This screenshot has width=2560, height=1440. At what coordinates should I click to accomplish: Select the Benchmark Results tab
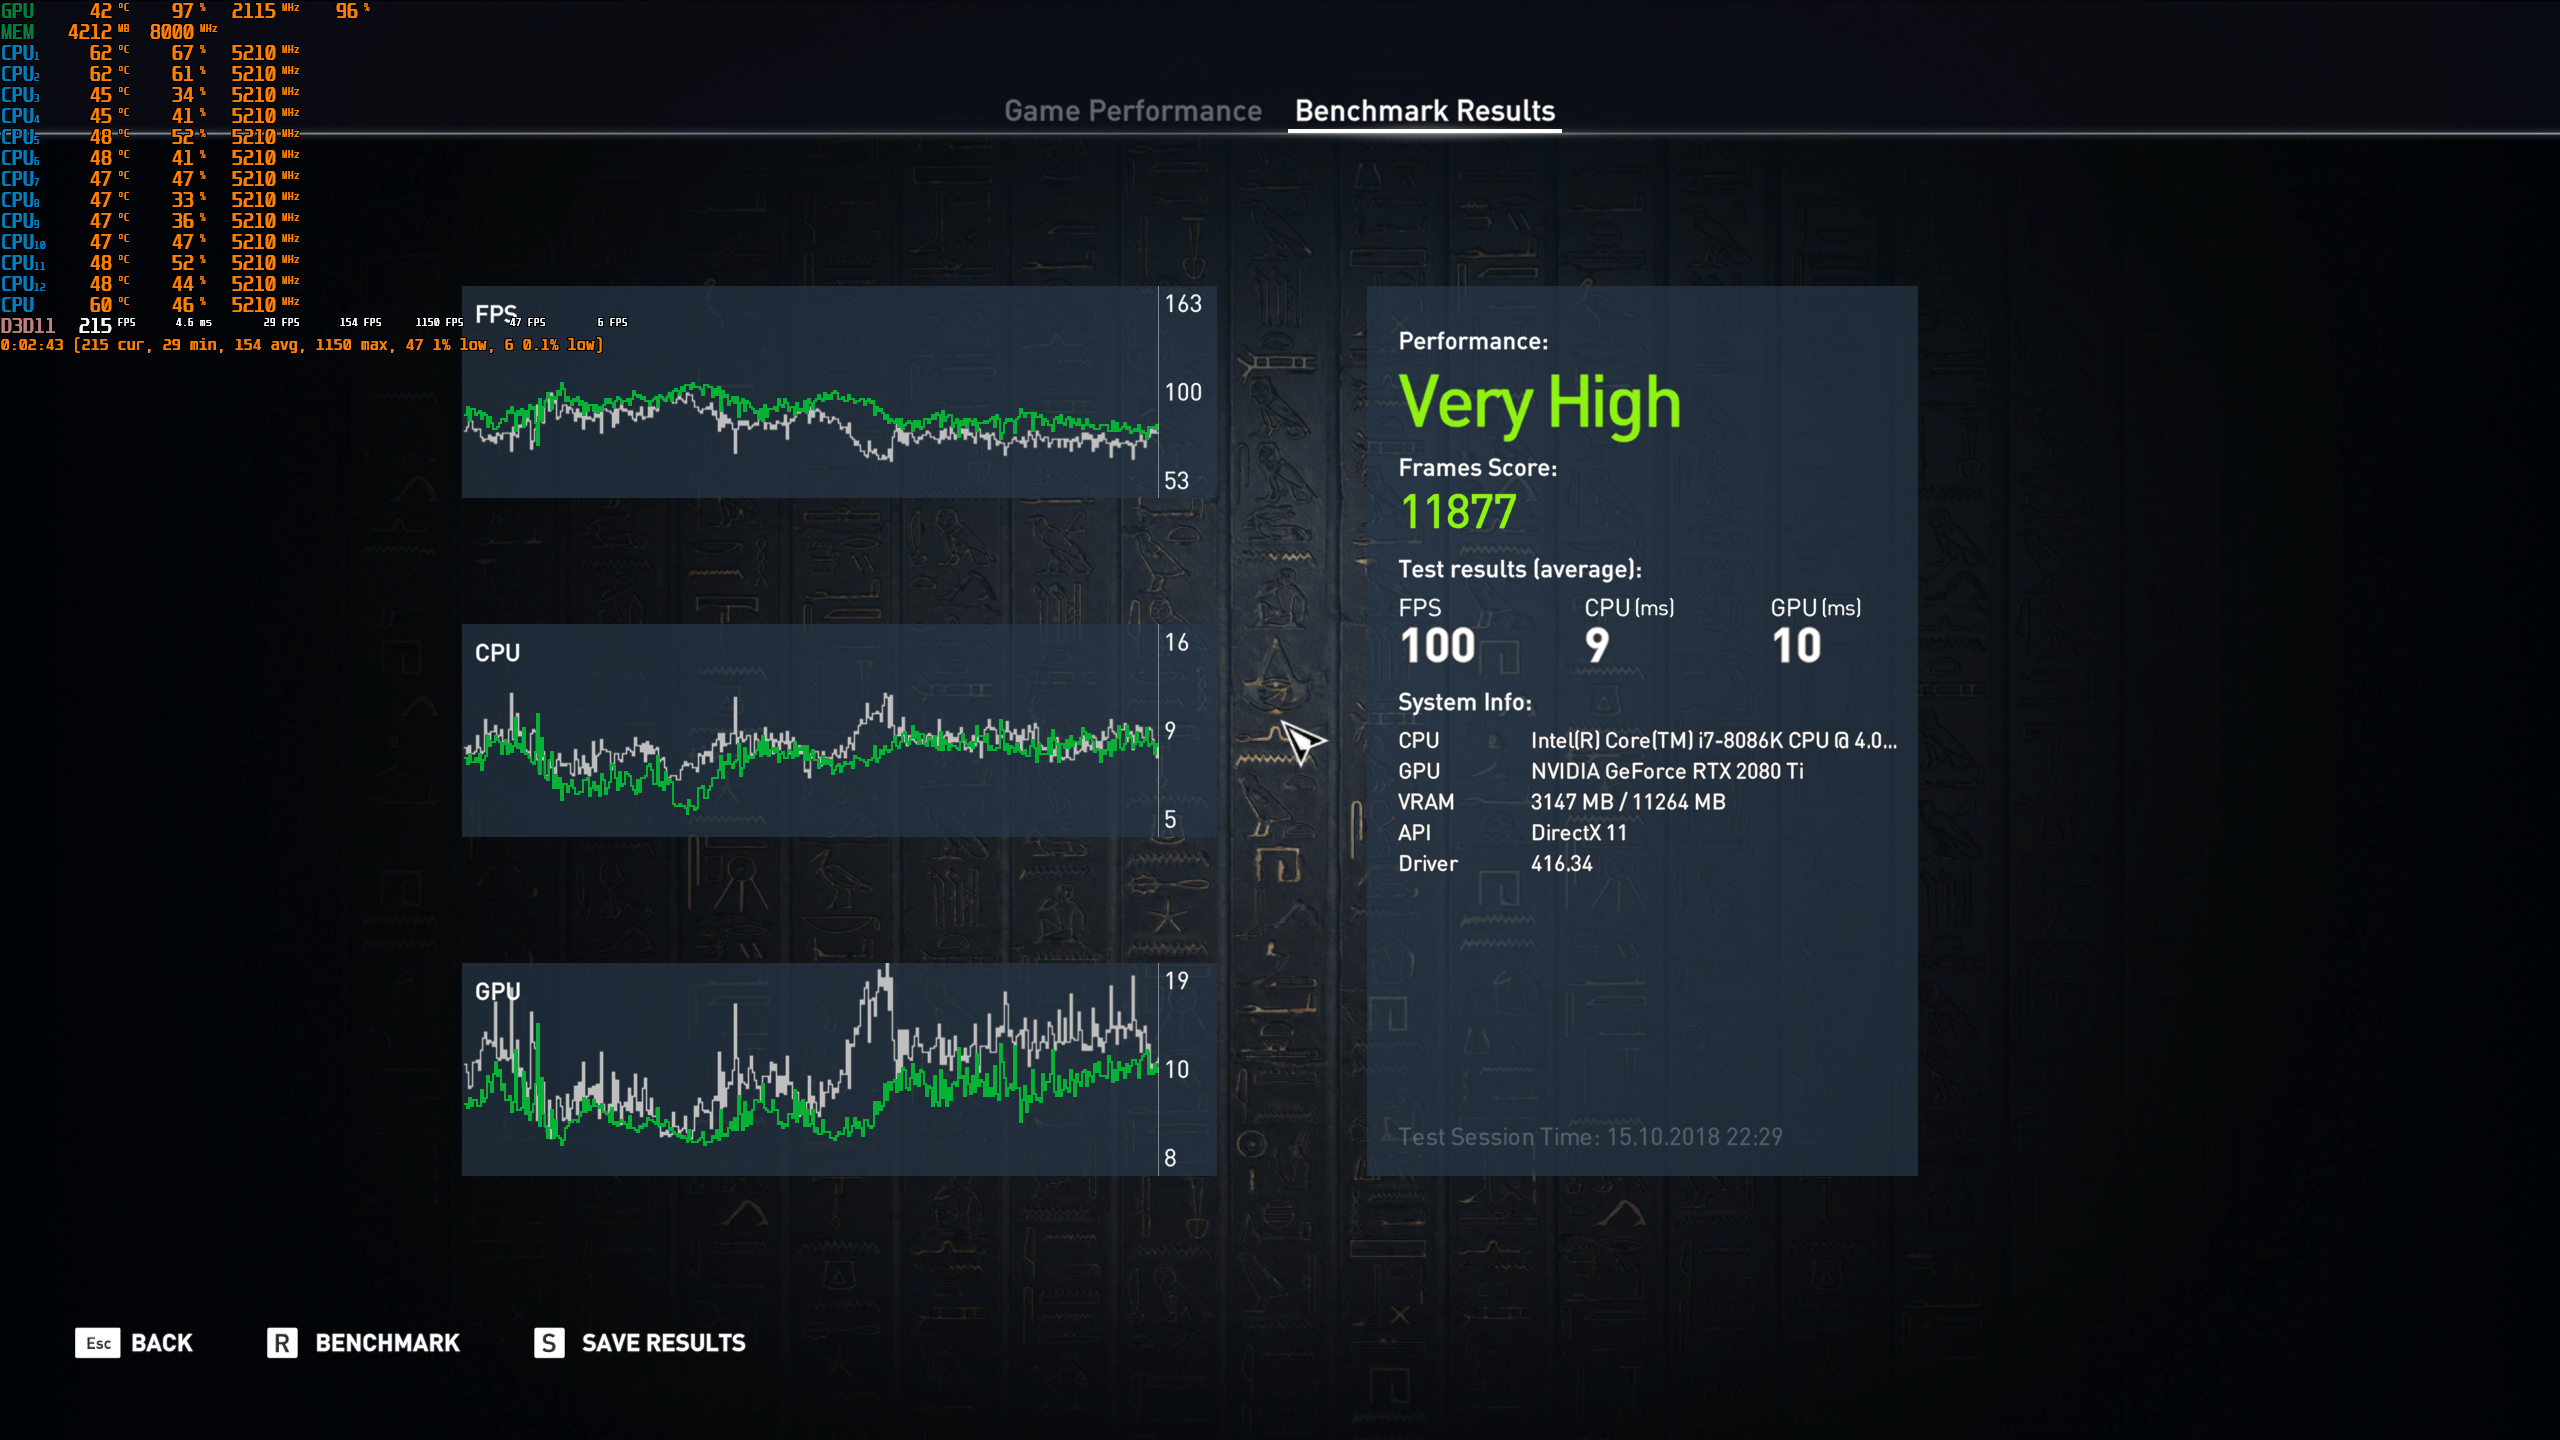click(x=1424, y=111)
